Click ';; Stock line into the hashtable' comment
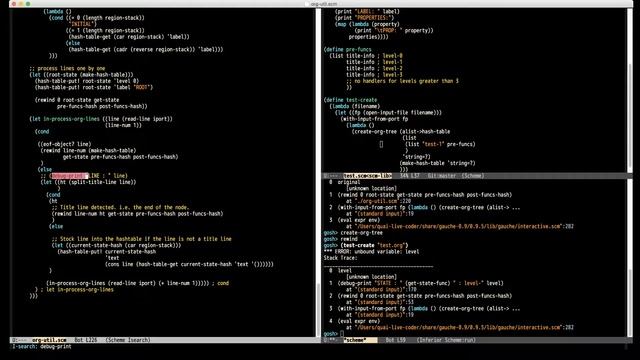The width and height of the screenshot is (640, 360). click(141, 239)
